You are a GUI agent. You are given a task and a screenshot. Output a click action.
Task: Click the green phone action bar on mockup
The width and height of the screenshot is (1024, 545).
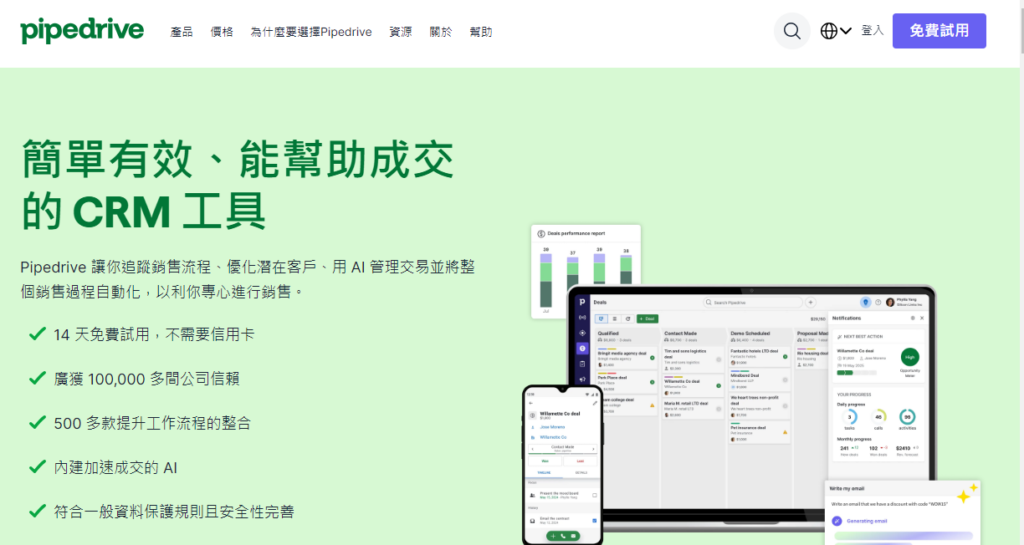click(562, 536)
